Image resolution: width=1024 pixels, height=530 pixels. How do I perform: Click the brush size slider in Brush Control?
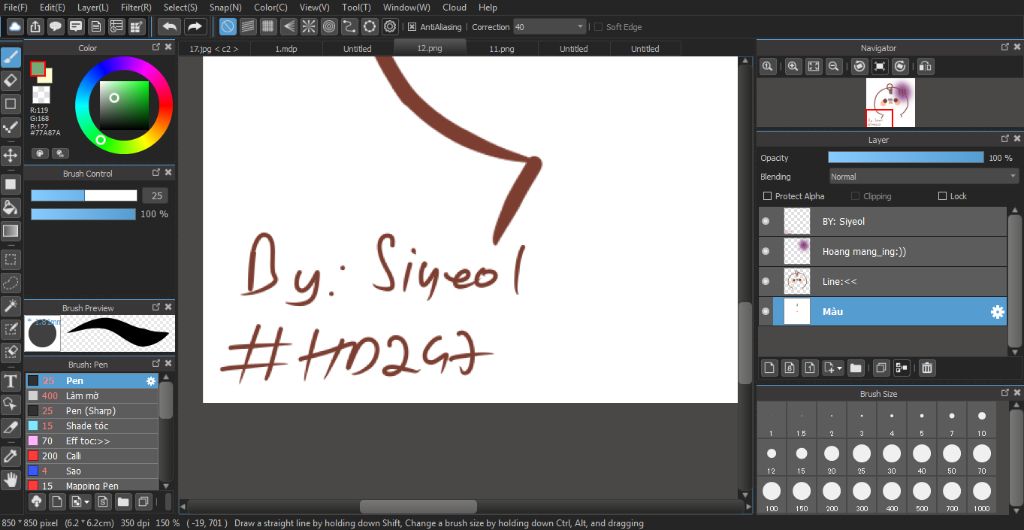click(84, 195)
